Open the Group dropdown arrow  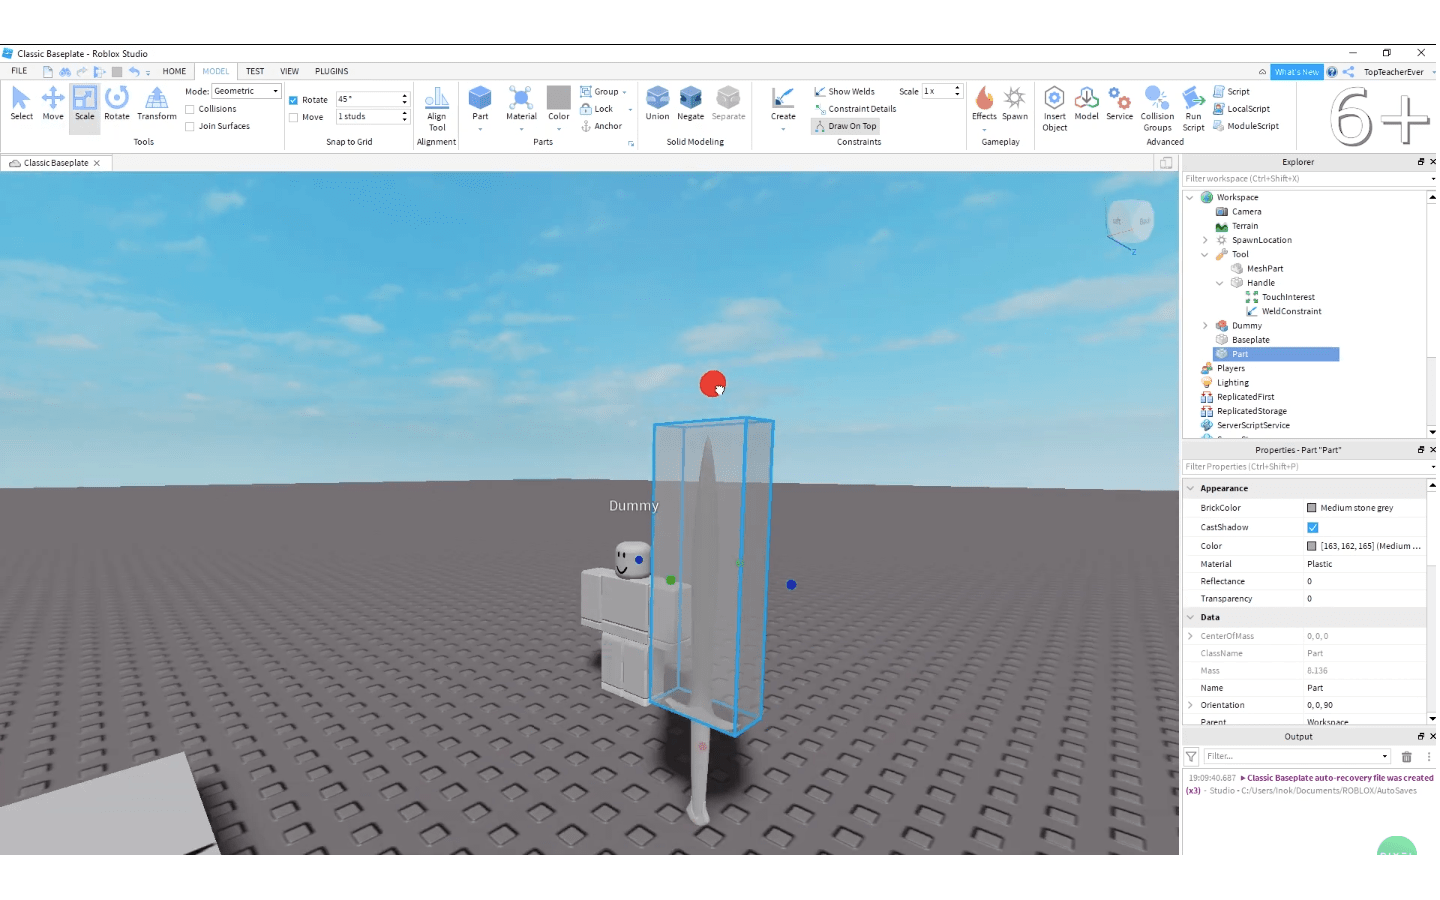click(625, 92)
